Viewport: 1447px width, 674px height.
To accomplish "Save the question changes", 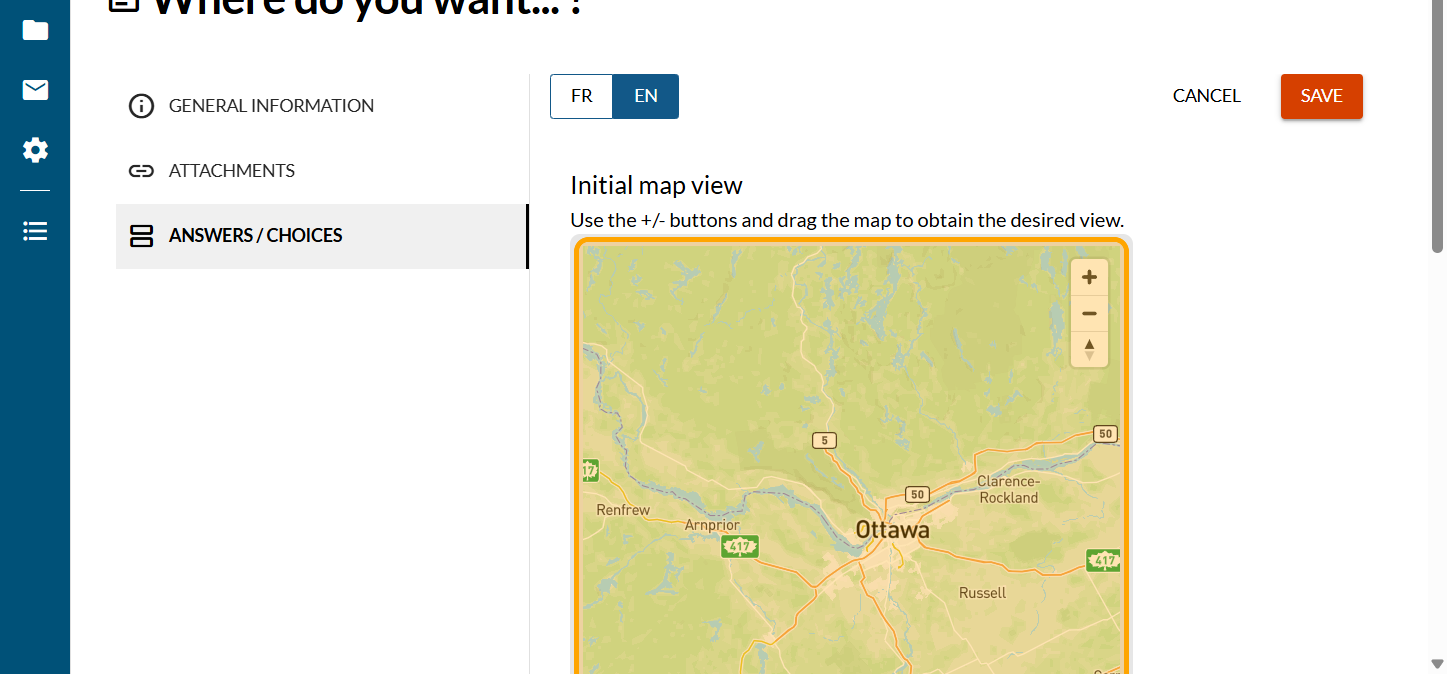I will pos(1321,96).
